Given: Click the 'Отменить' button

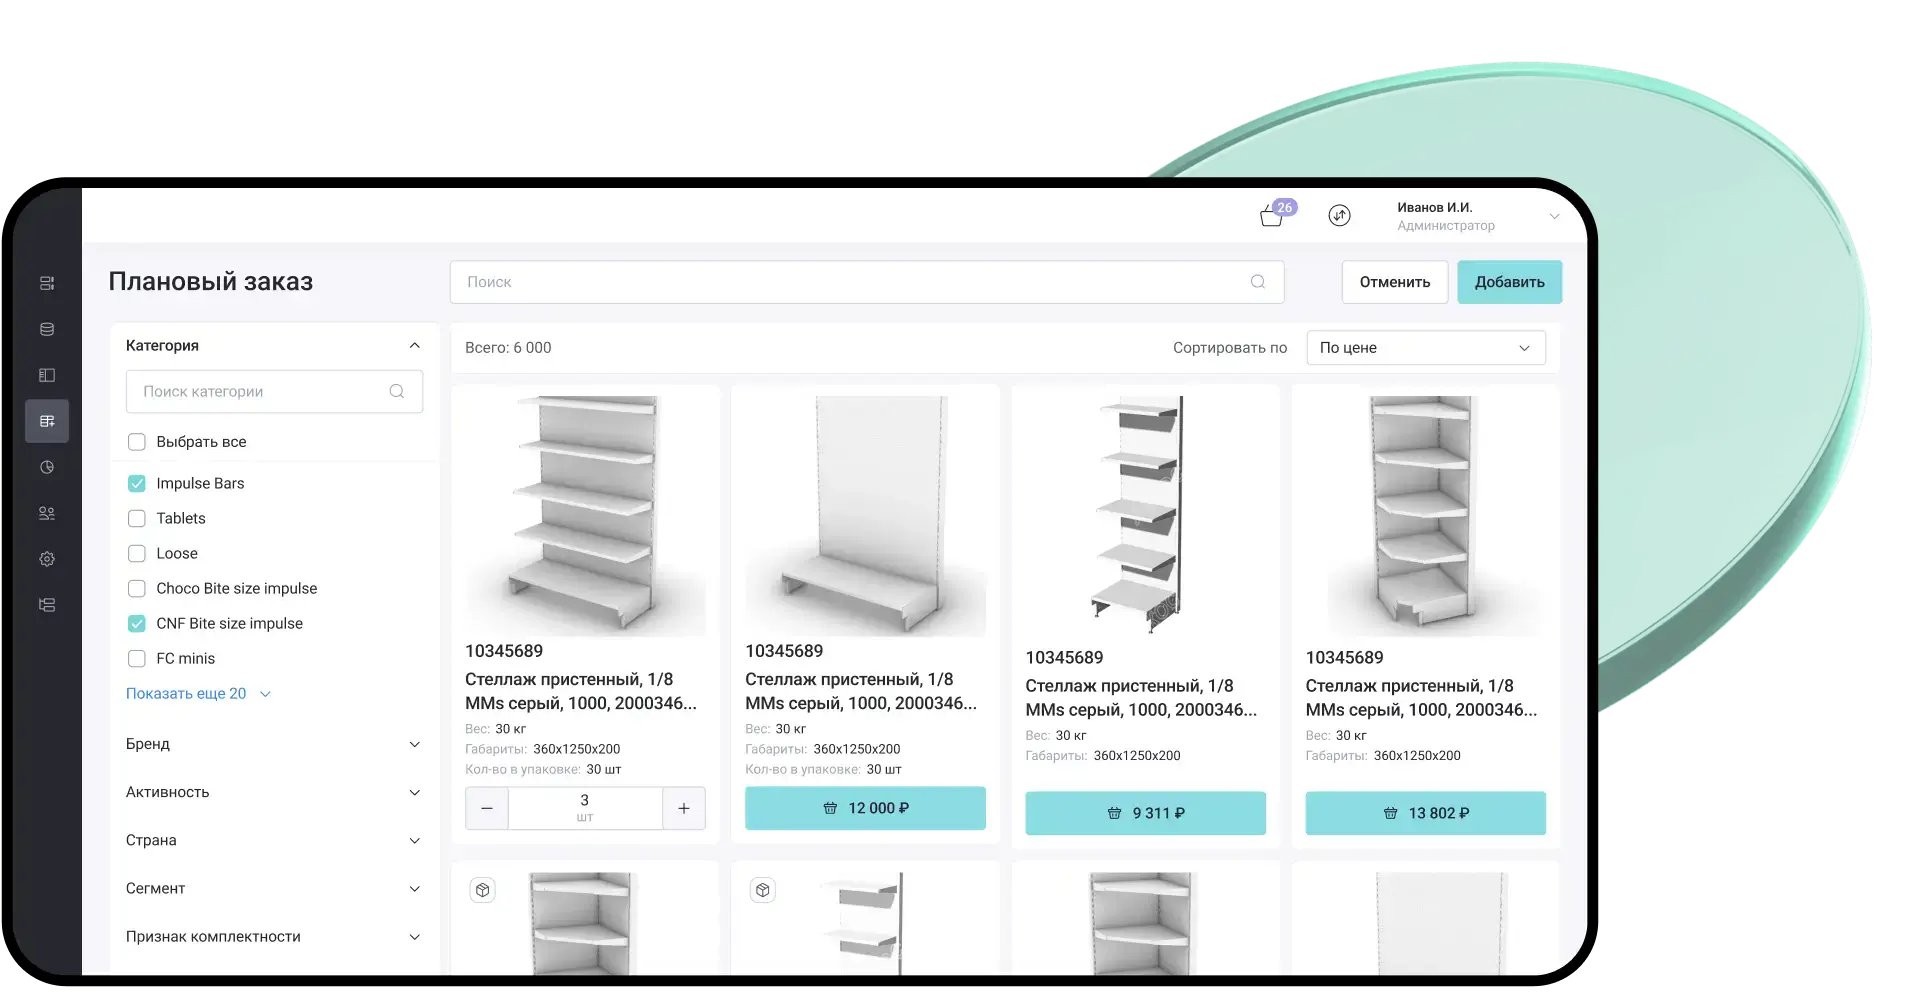Looking at the screenshot, I should click(x=1395, y=282).
